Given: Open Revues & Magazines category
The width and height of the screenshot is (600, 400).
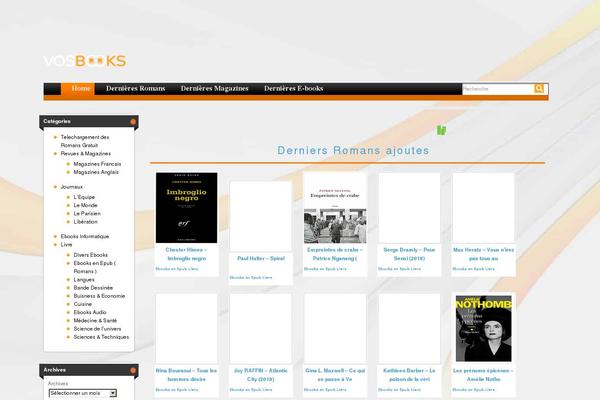Looking at the screenshot, I should (86, 153).
